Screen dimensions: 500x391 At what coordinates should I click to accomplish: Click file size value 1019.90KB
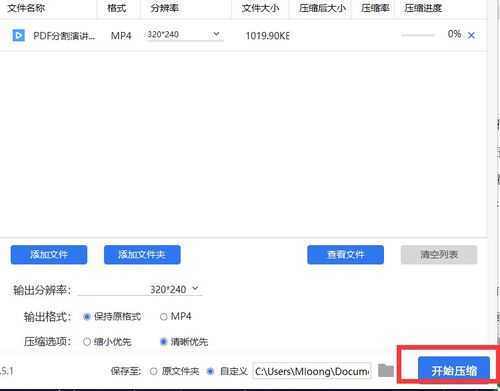268,36
